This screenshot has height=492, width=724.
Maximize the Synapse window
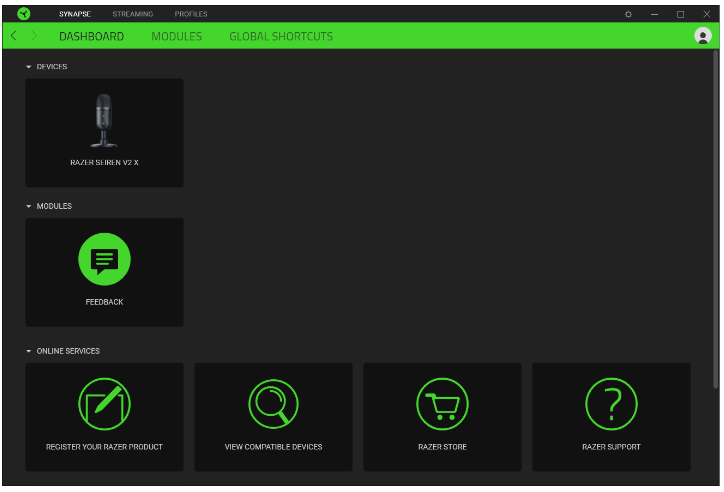point(680,14)
